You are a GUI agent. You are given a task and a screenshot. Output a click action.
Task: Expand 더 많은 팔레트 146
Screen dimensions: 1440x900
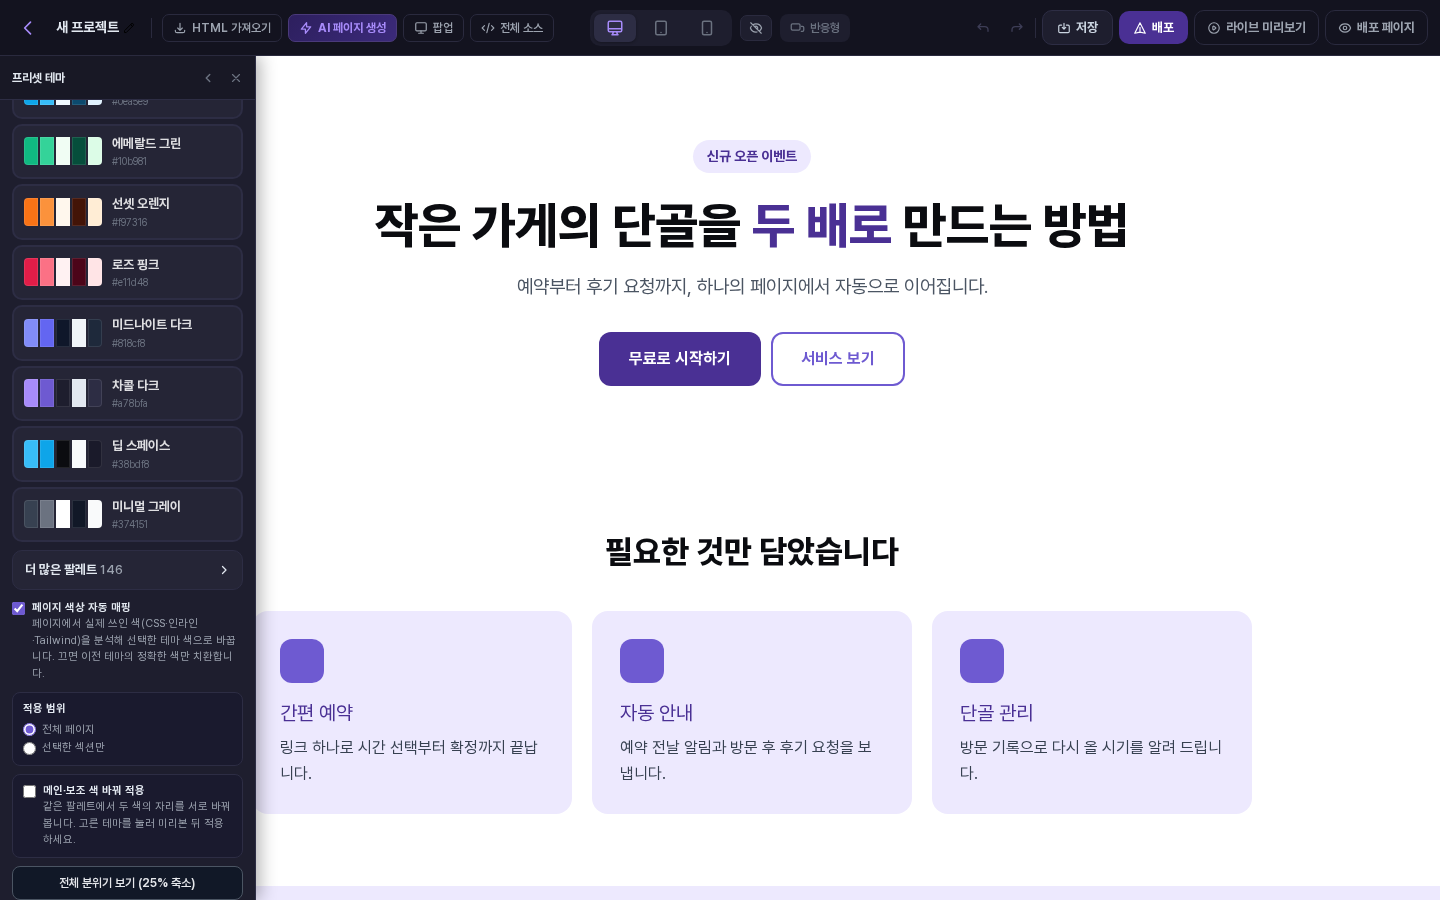tap(127, 570)
